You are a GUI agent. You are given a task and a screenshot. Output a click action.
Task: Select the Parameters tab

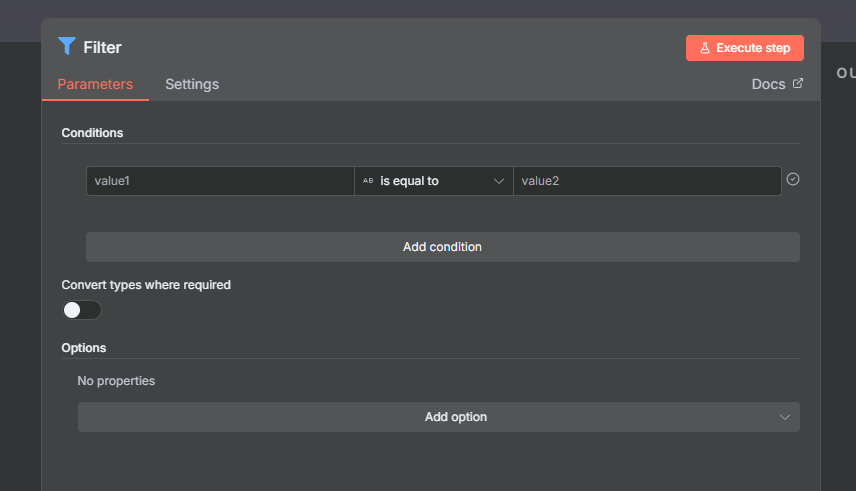tap(95, 84)
